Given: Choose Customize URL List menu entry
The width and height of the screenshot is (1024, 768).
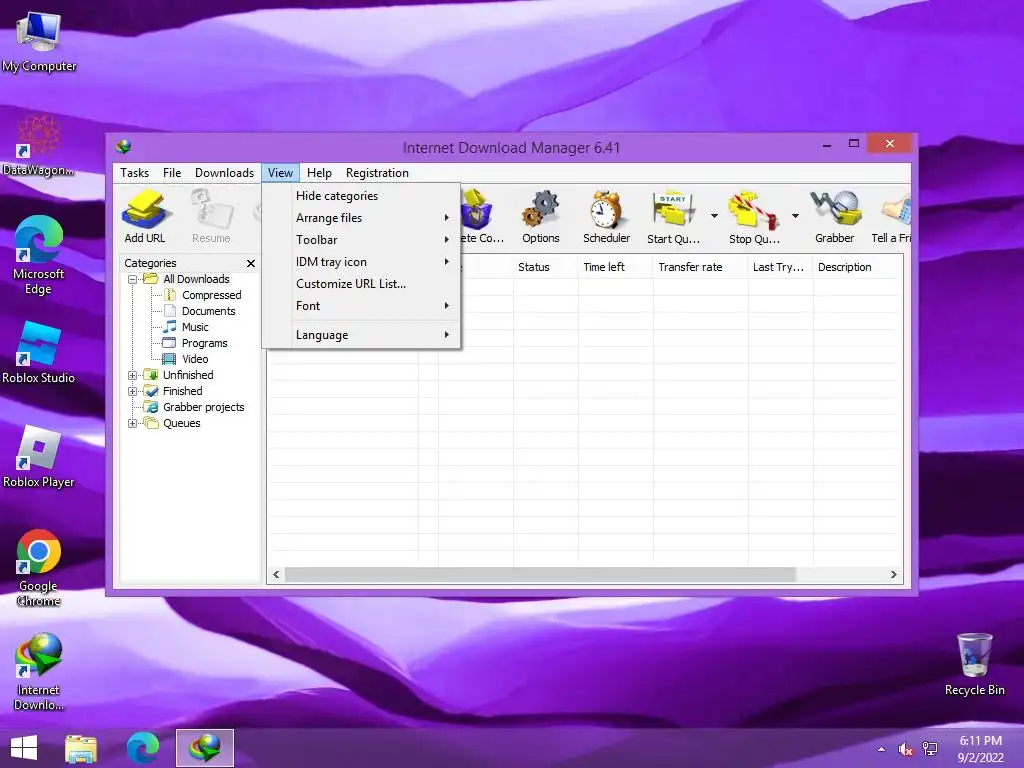Looking at the screenshot, I should [361, 284].
